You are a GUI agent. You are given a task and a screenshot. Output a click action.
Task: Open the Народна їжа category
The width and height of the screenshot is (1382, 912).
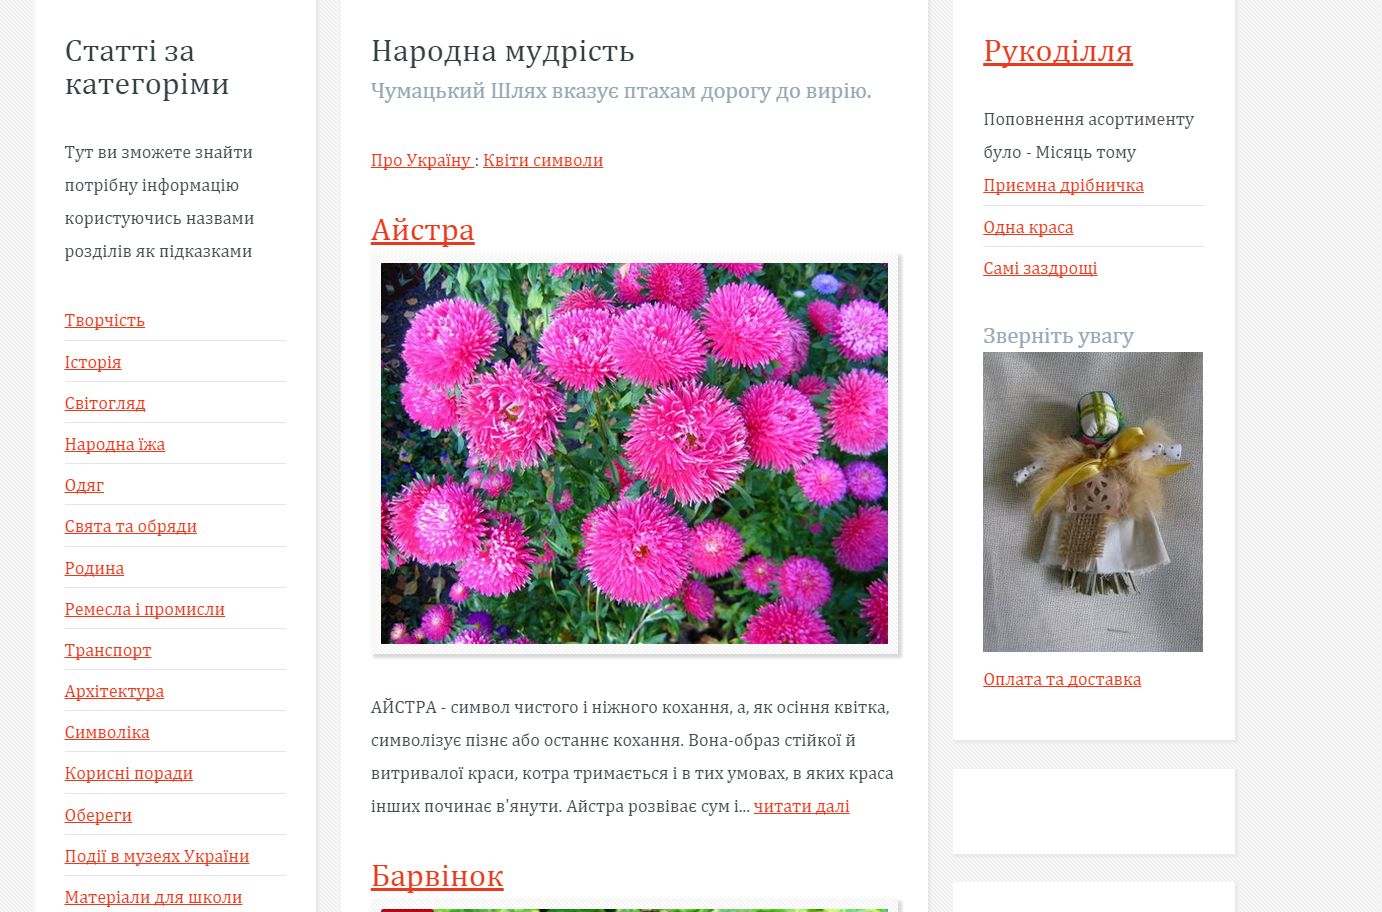pos(114,444)
